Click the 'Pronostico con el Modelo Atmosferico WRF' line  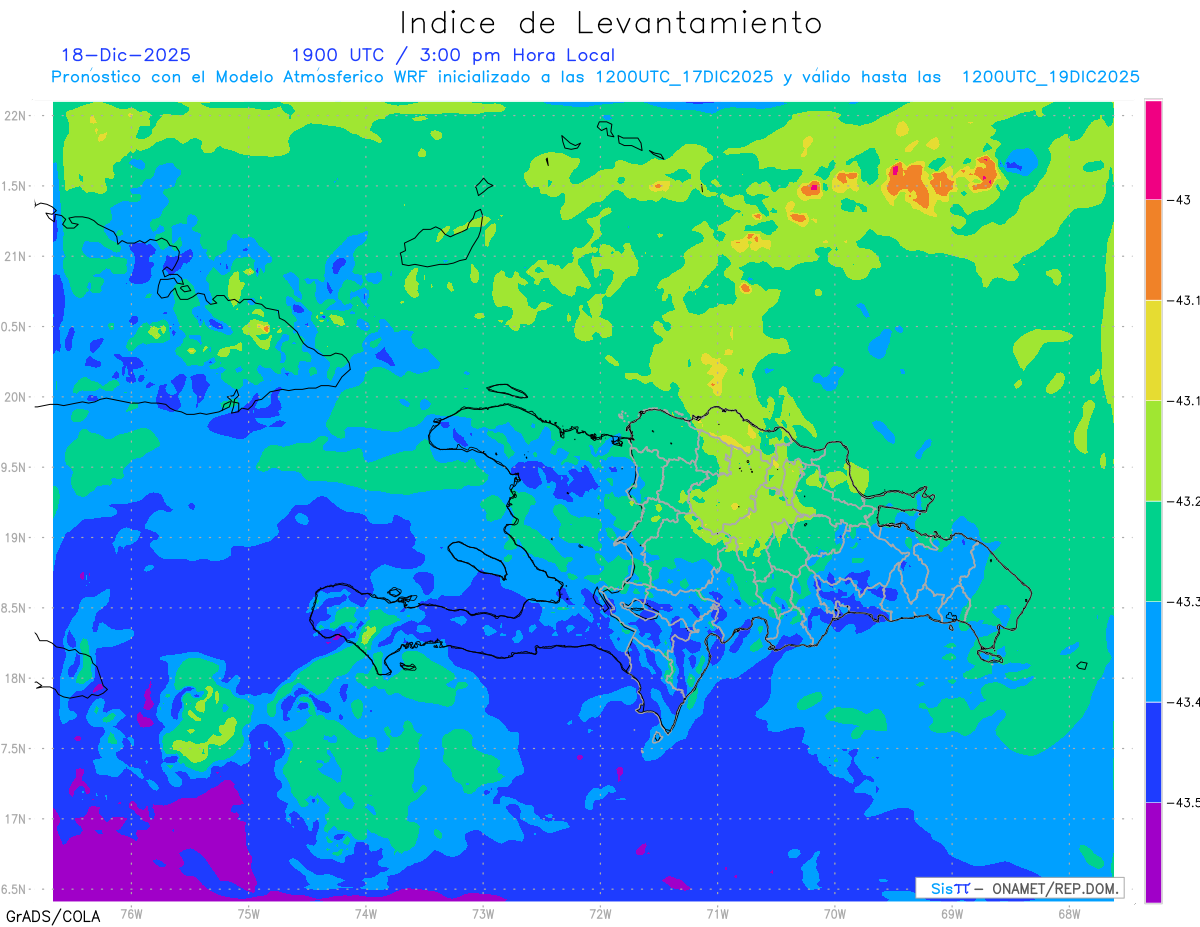click(x=595, y=76)
